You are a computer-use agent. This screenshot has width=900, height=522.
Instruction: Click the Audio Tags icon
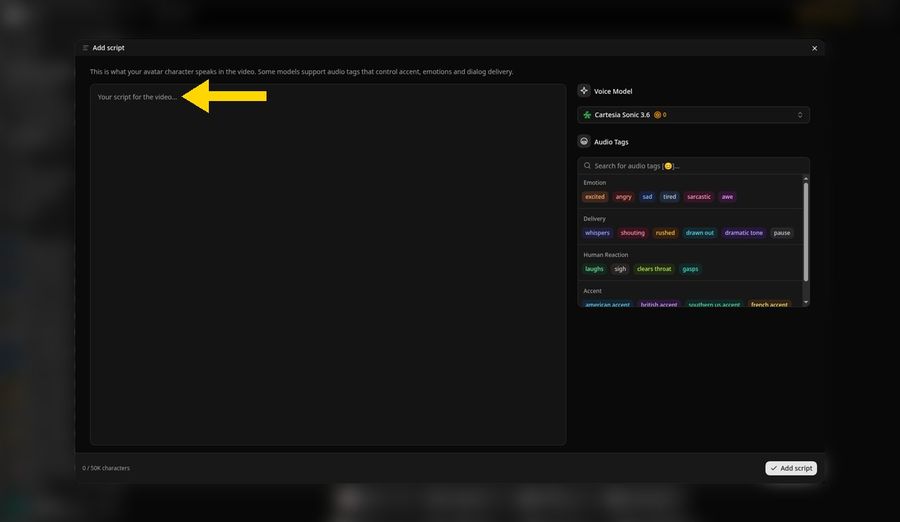(x=584, y=141)
